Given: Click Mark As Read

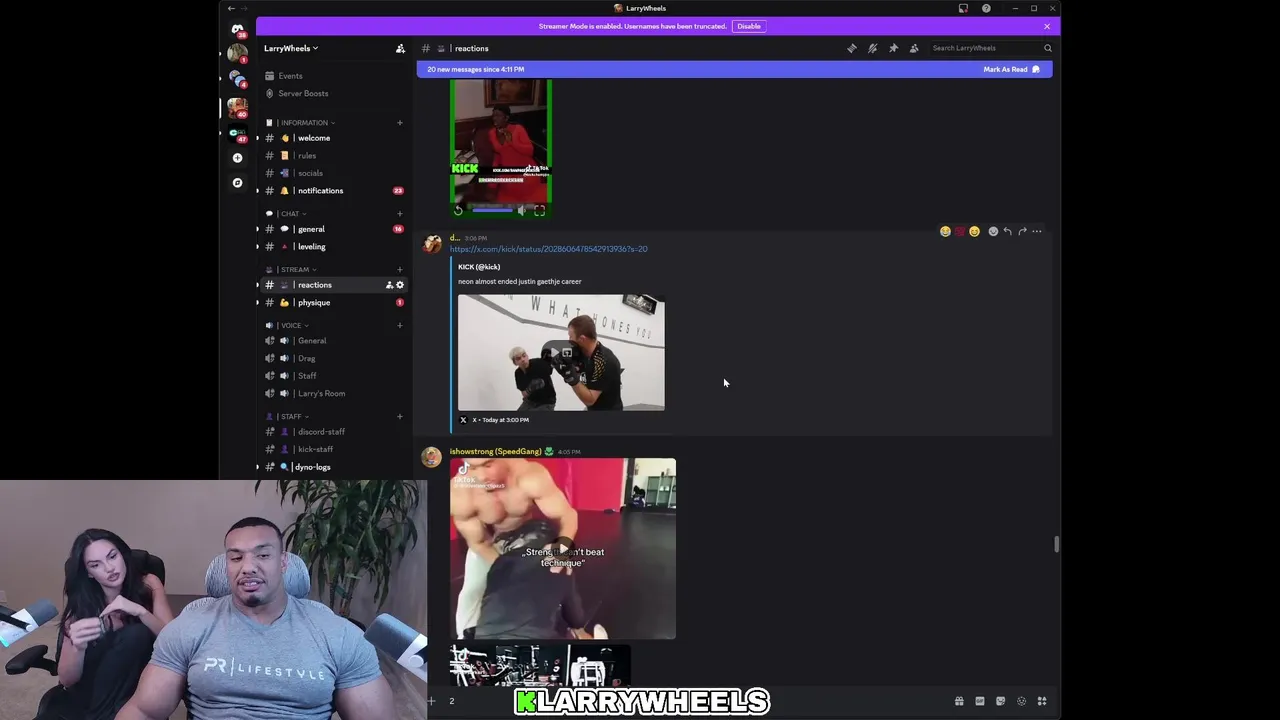Looking at the screenshot, I should pyautogui.click(x=1011, y=69).
